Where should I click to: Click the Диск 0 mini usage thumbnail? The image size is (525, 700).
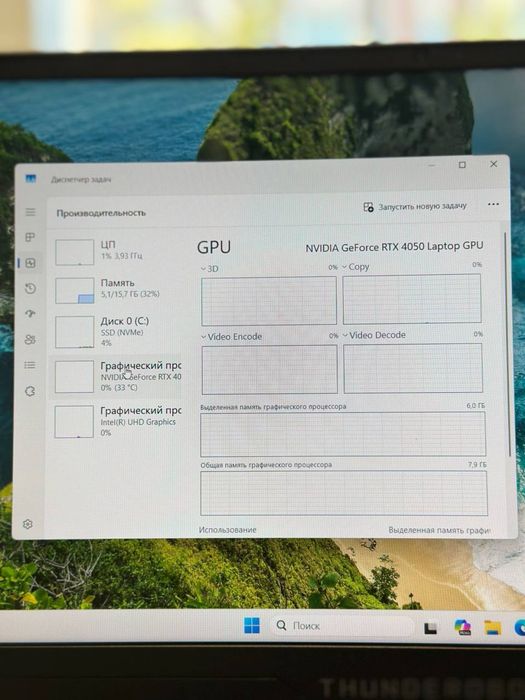[x=75, y=332]
